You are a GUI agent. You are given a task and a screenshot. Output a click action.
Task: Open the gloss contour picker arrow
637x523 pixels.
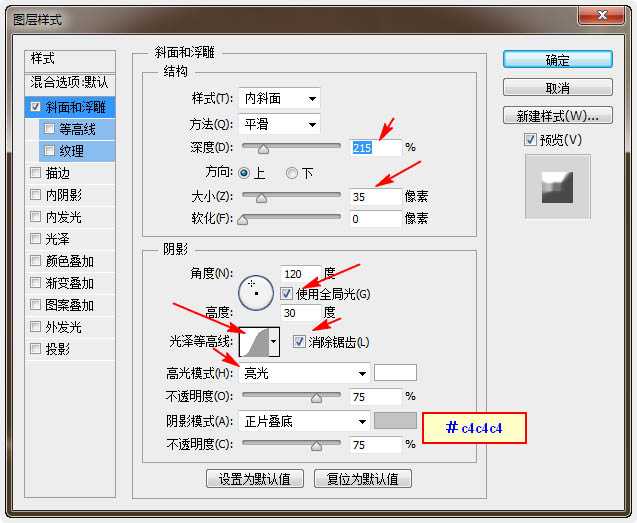pos(274,342)
